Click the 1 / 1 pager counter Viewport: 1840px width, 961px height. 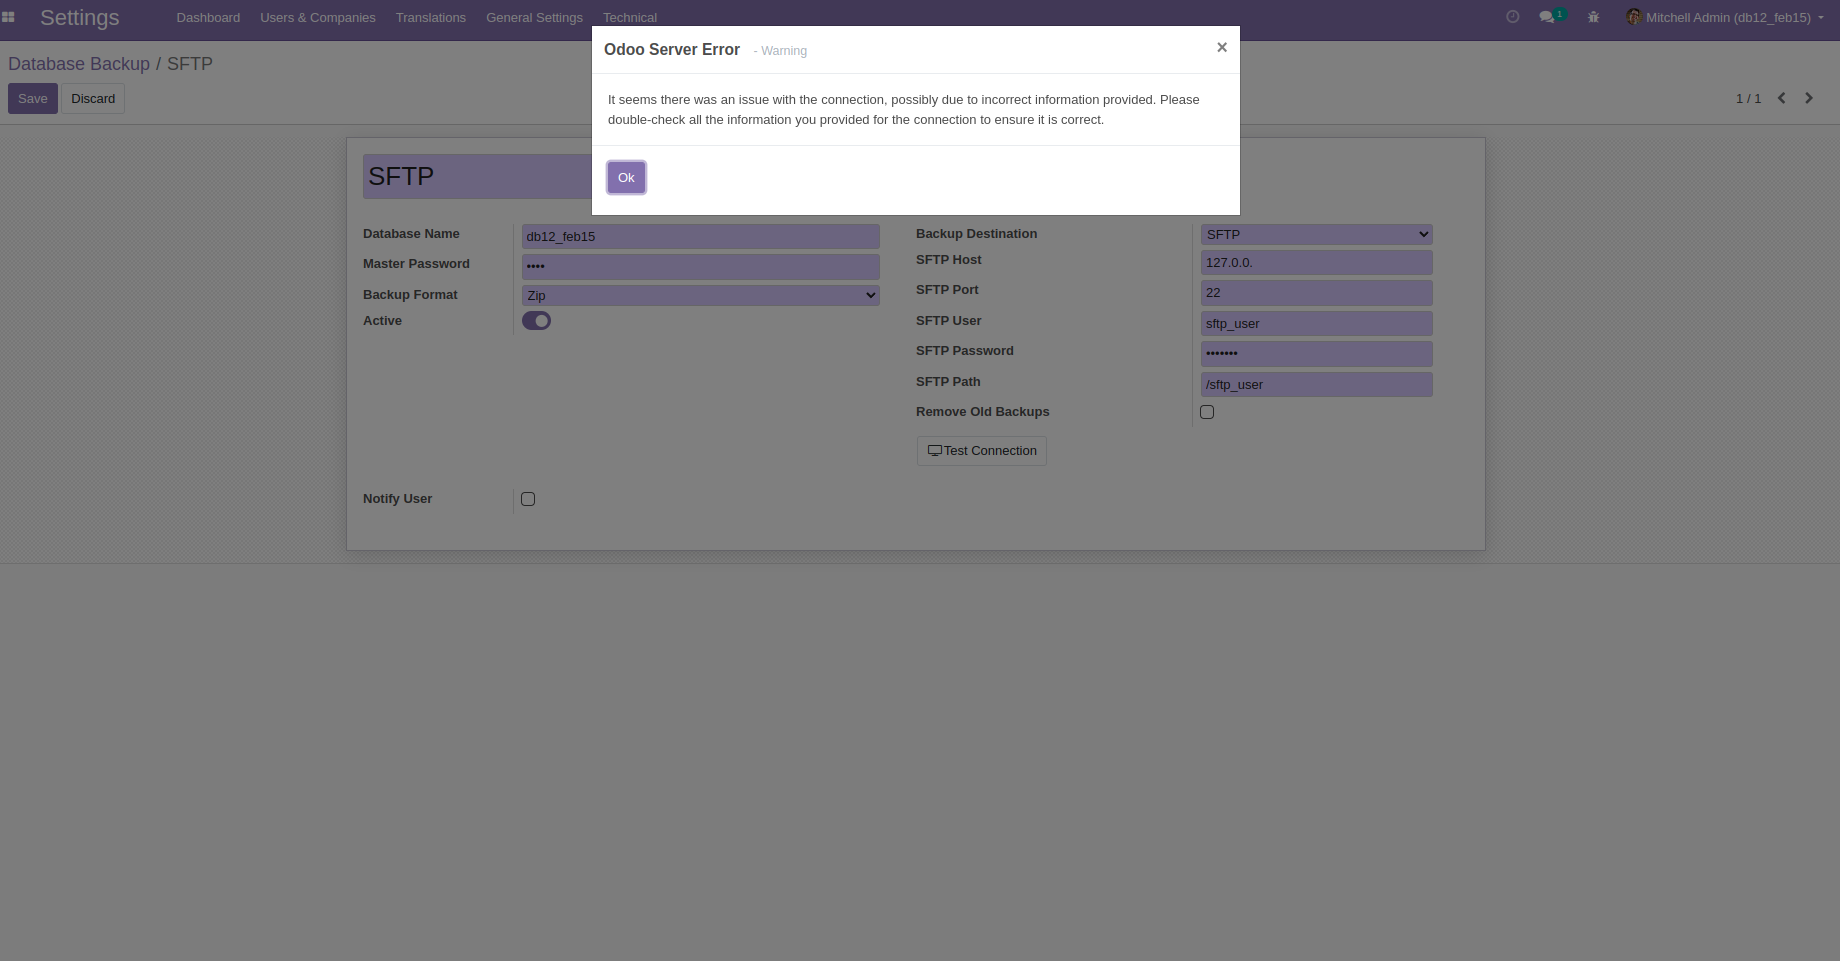[x=1748, y=99]
